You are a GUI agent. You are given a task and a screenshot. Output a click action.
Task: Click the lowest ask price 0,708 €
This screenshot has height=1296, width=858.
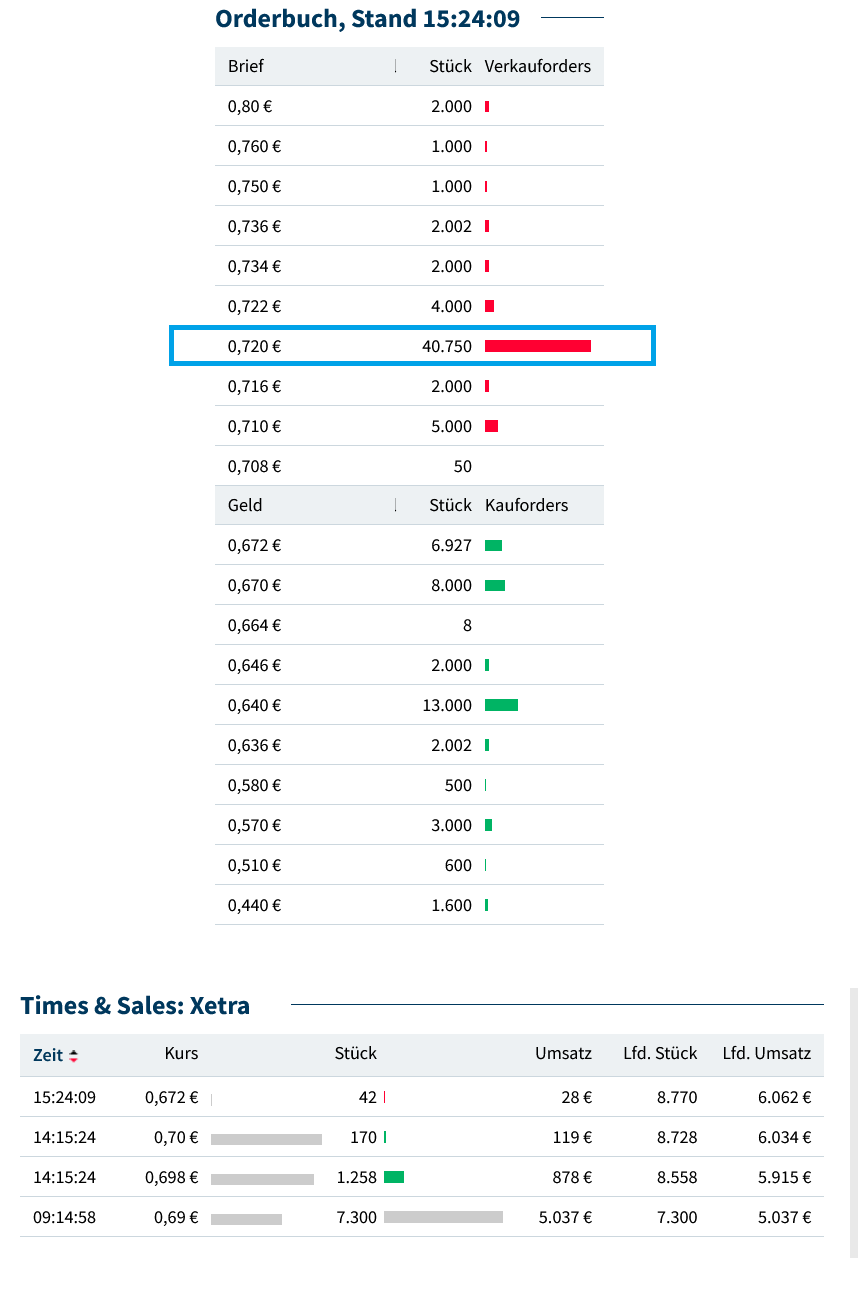coord(254,466)
